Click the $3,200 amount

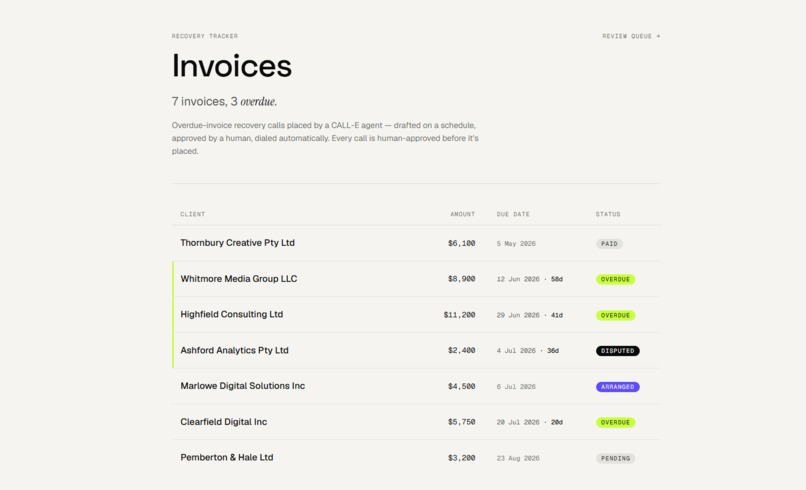coord(462,458)
